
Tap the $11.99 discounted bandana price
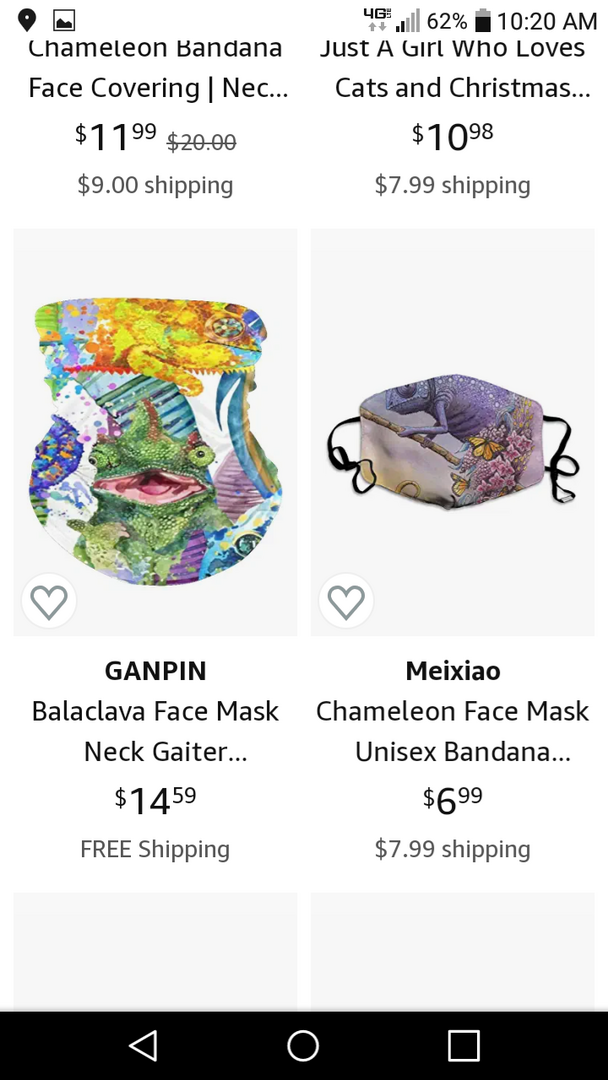point(116,136)
